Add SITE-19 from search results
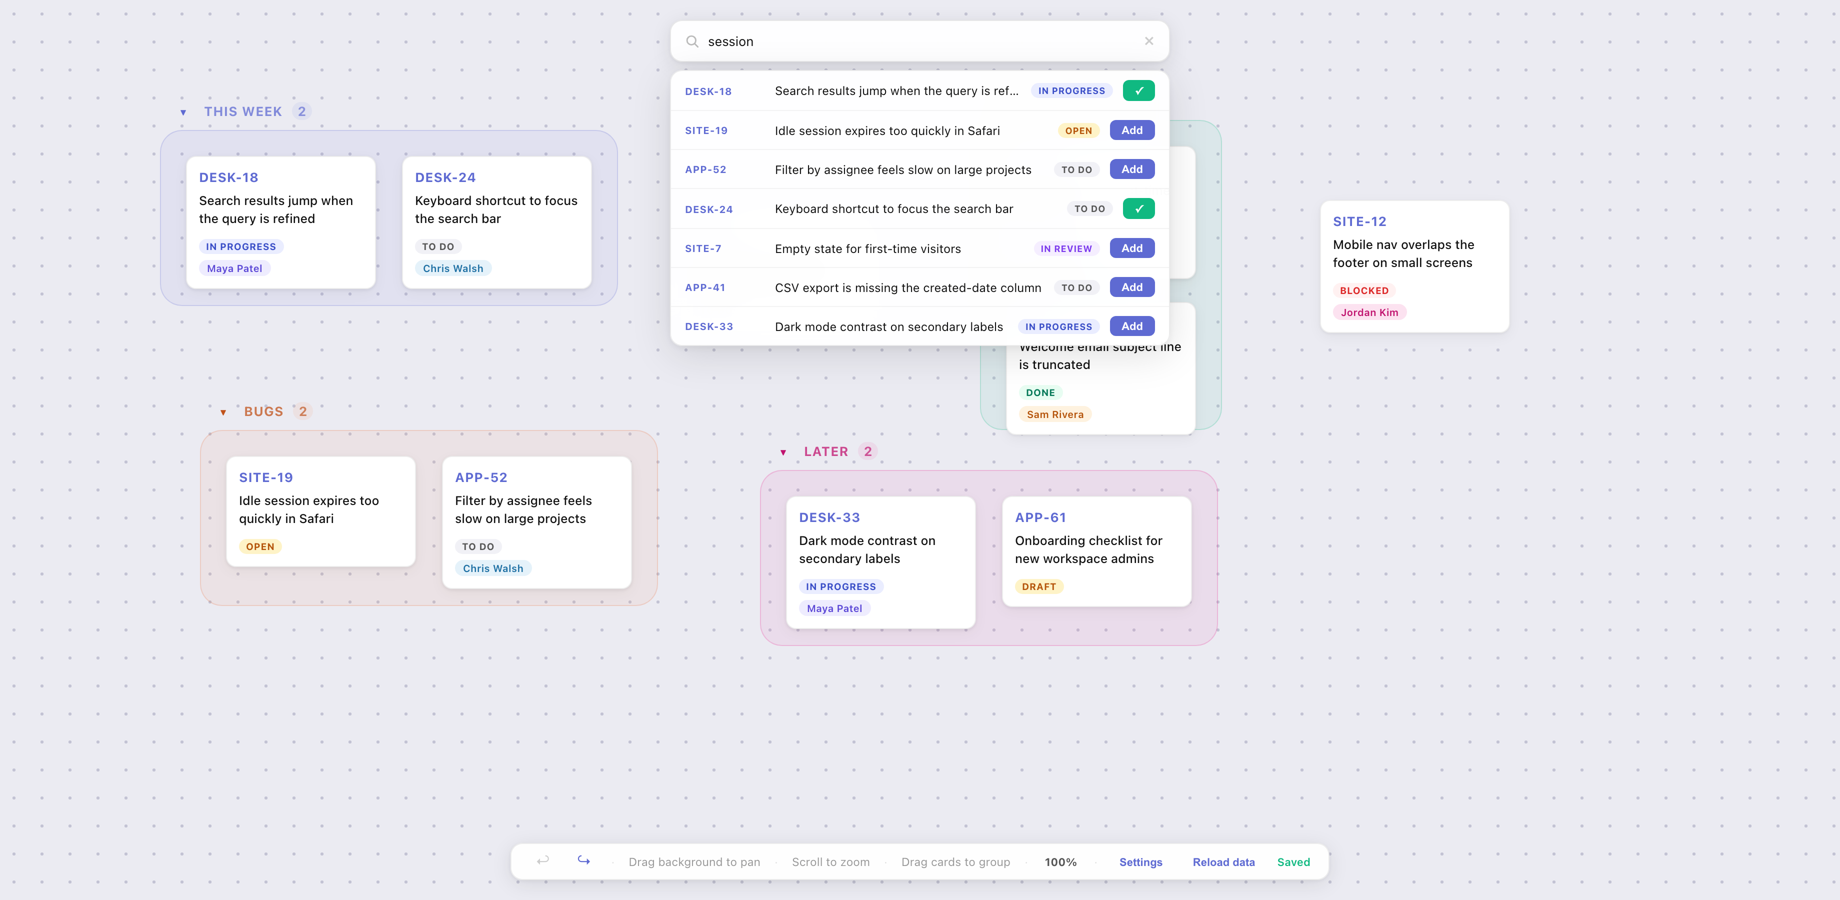1840x900 pixels. [x=1132, y=130]
